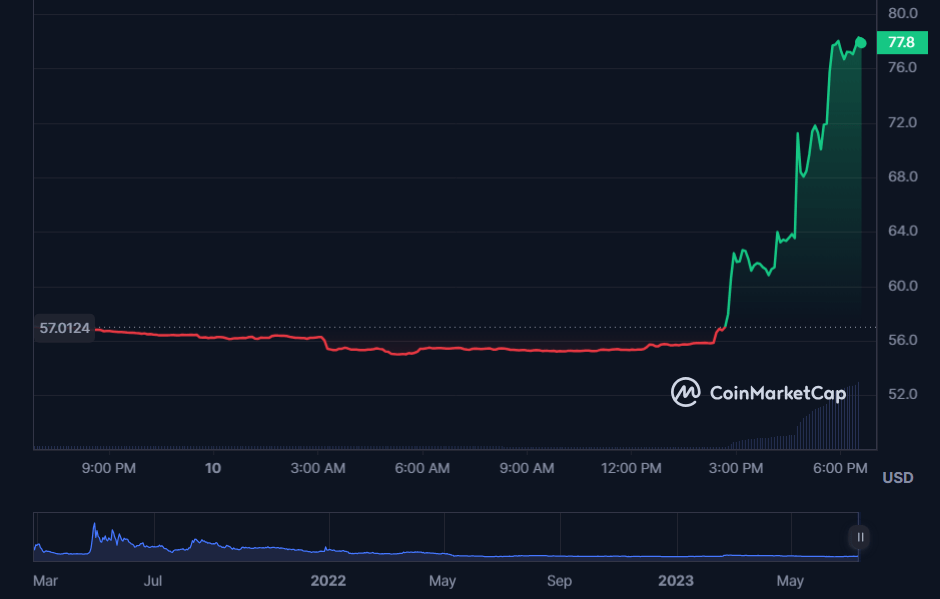Screen dimensions: 940x599
Task: Click the 12:00 PM time axis label
Action: point(631,468)
